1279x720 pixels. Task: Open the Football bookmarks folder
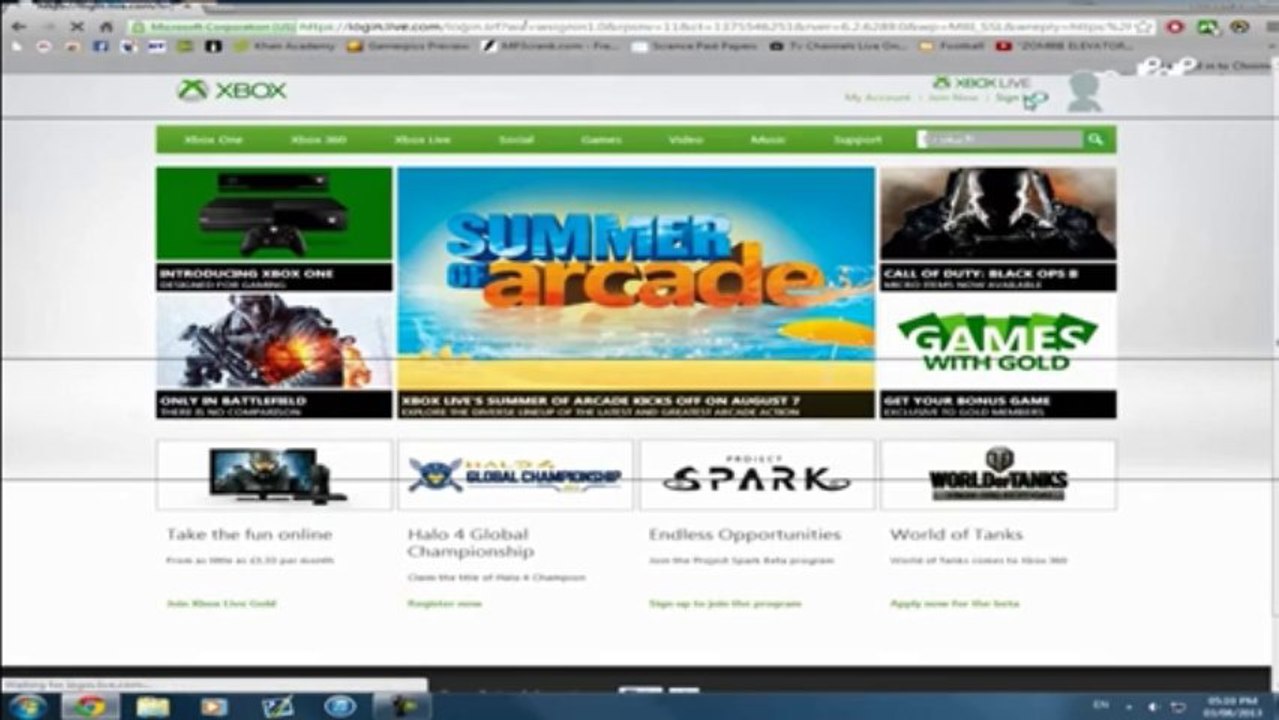click(951, 46)
